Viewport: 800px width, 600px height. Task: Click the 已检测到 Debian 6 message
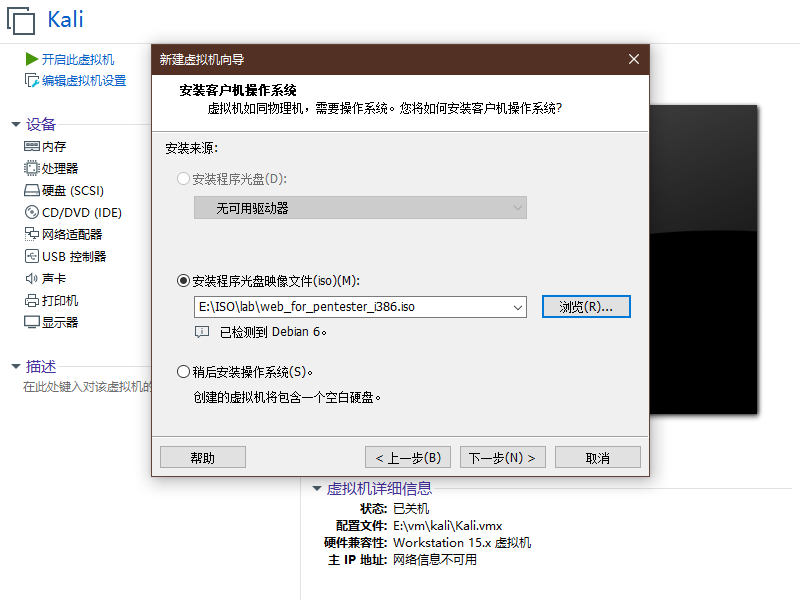point(273,332)
